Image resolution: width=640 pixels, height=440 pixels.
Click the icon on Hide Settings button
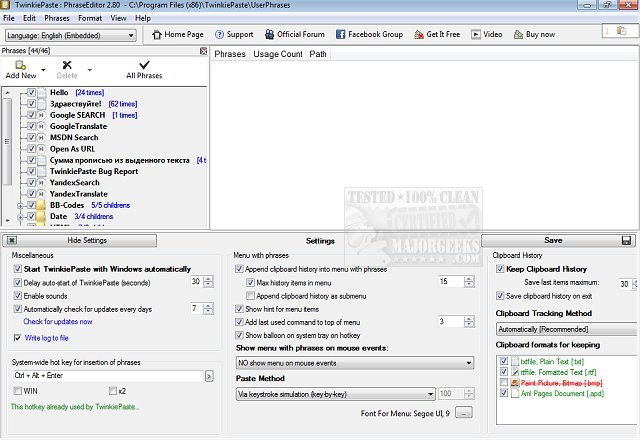tap(12, 240)
